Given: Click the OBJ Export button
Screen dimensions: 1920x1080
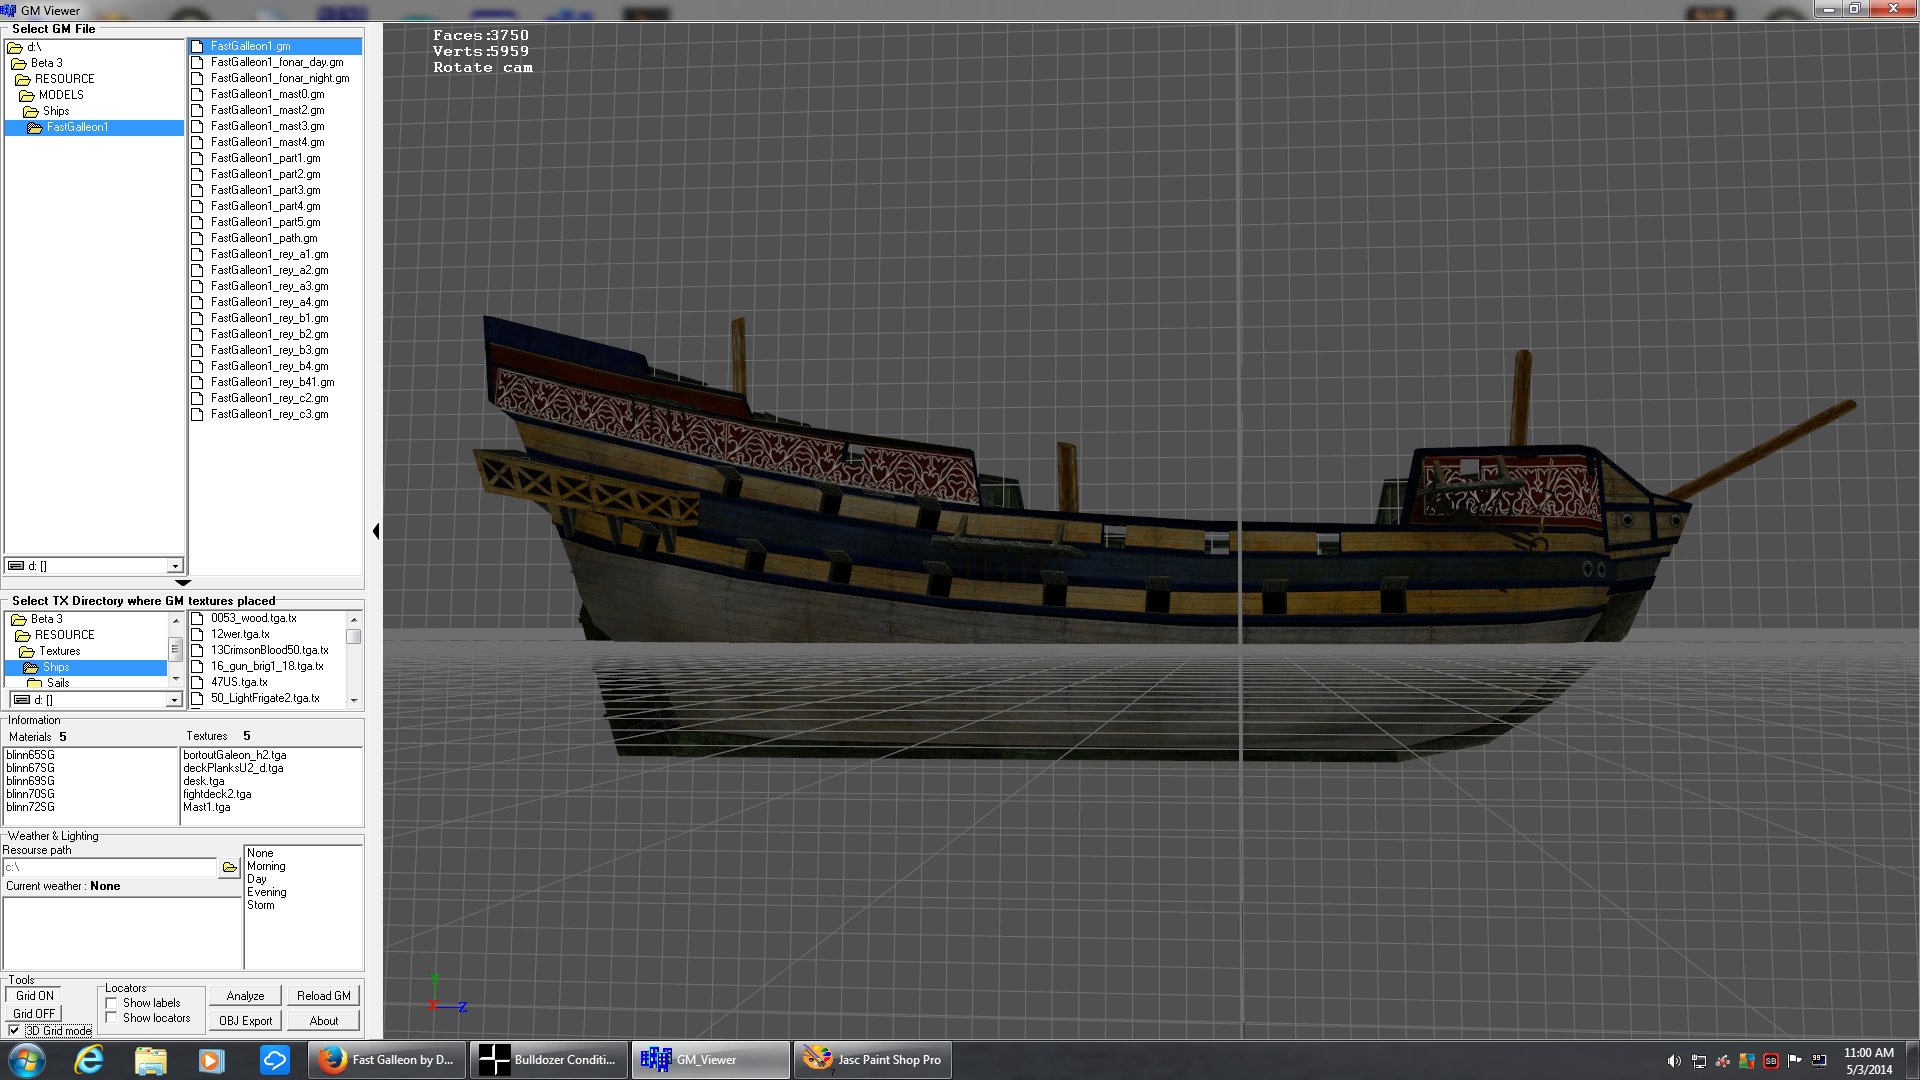Looking at the screenshot, I should [x=245, y=1021].
